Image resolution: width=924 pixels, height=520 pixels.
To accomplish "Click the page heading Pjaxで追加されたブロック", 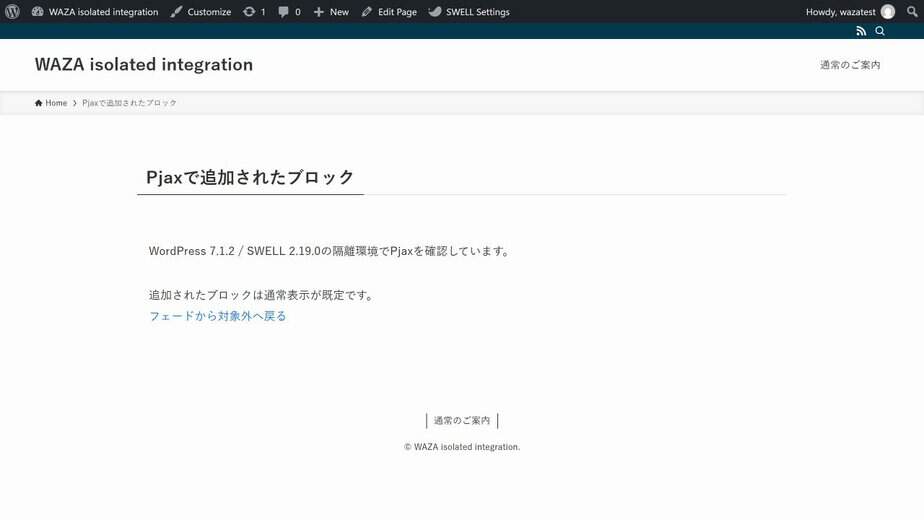I will (x=250, y=177).
